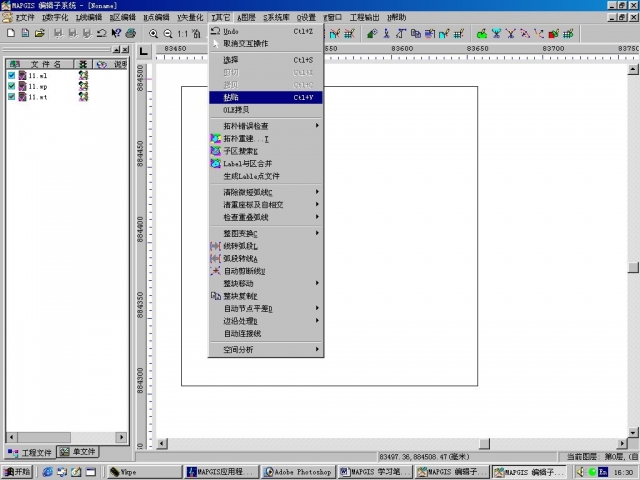640x480 pixels.
Task: Click the New file toolbar icon
Action: tap(10, 33)
